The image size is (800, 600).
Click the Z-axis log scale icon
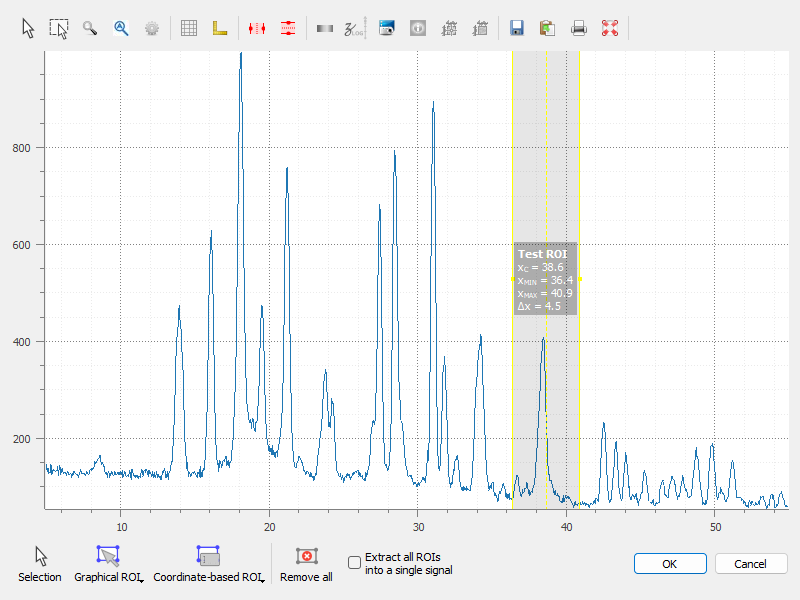355,28
